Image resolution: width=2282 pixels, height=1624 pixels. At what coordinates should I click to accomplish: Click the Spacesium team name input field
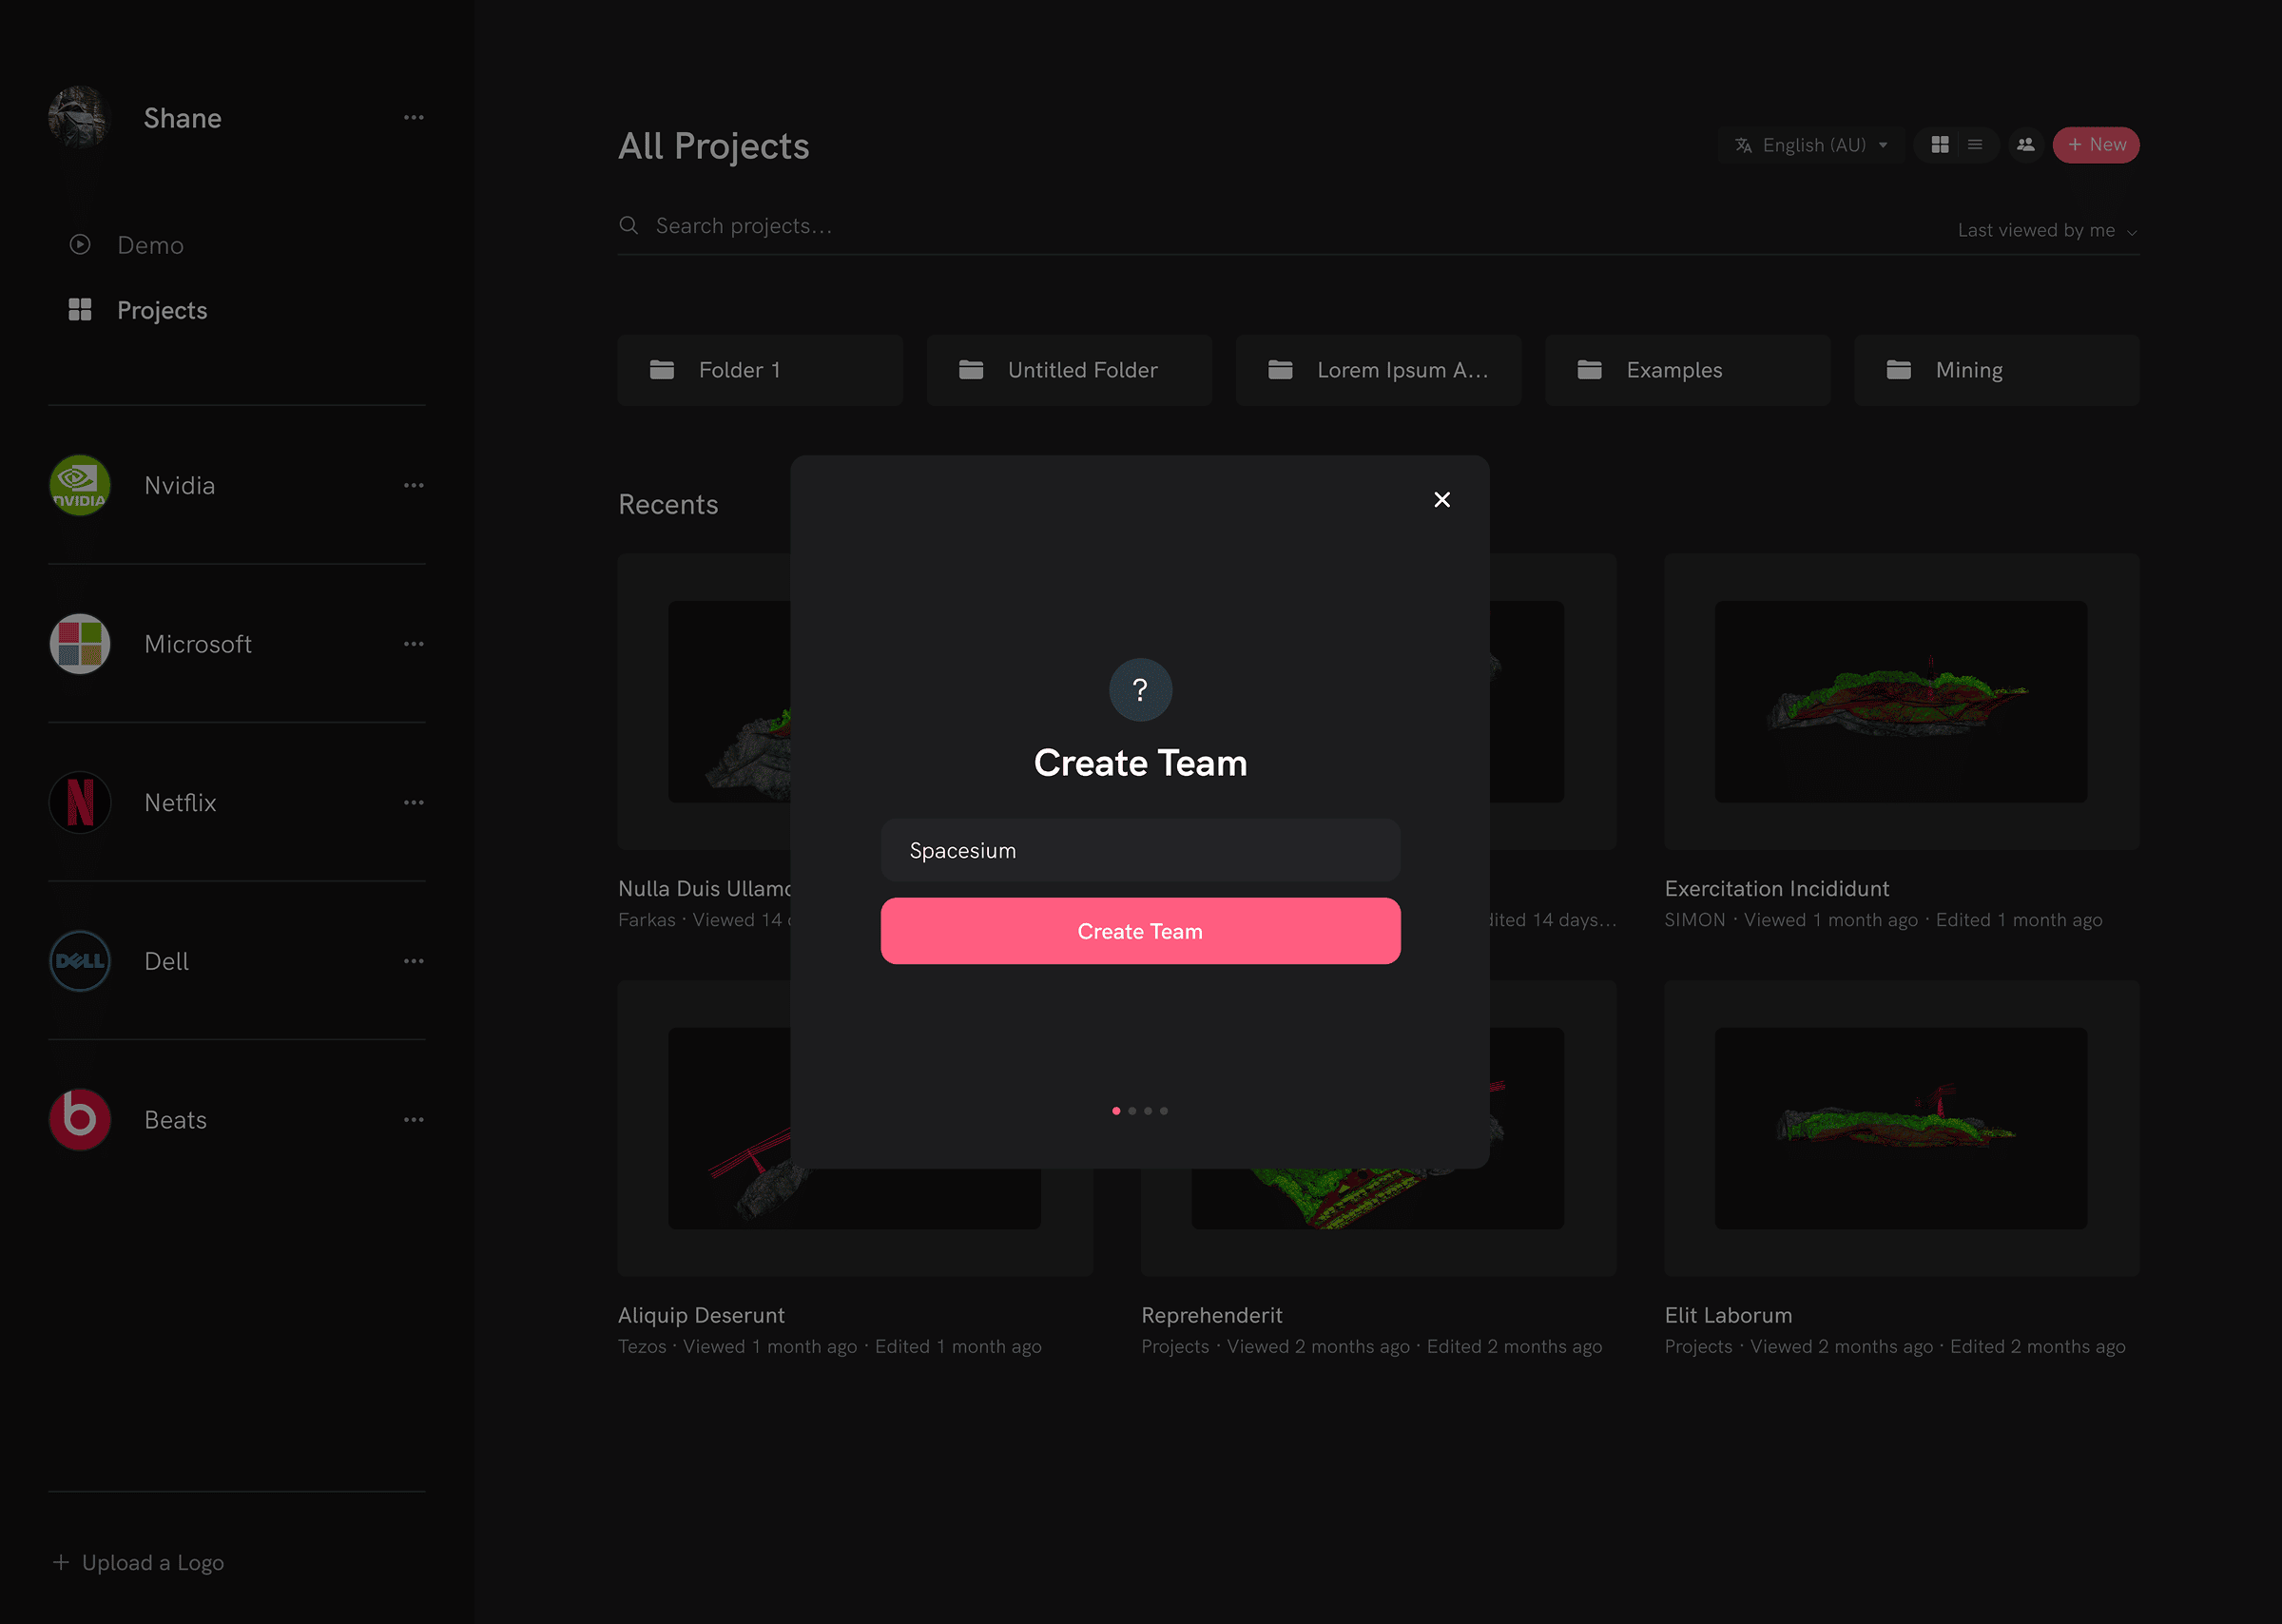[1140, 850]
